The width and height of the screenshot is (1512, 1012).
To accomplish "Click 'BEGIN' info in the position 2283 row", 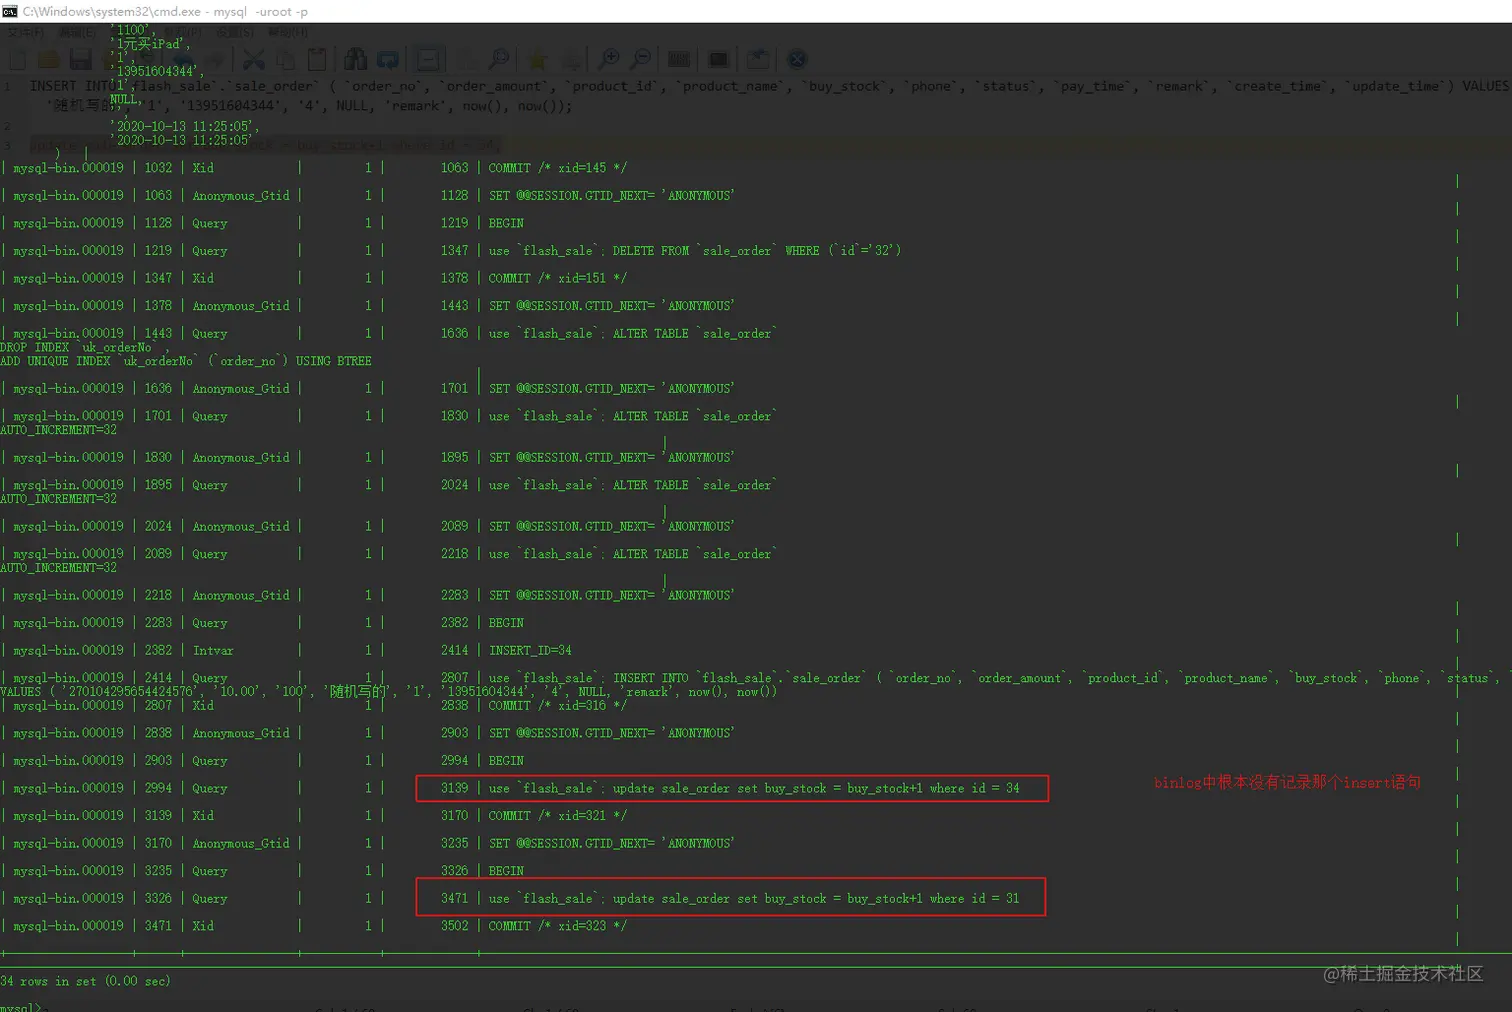I will pyautogui.click(x=506, y=623).
